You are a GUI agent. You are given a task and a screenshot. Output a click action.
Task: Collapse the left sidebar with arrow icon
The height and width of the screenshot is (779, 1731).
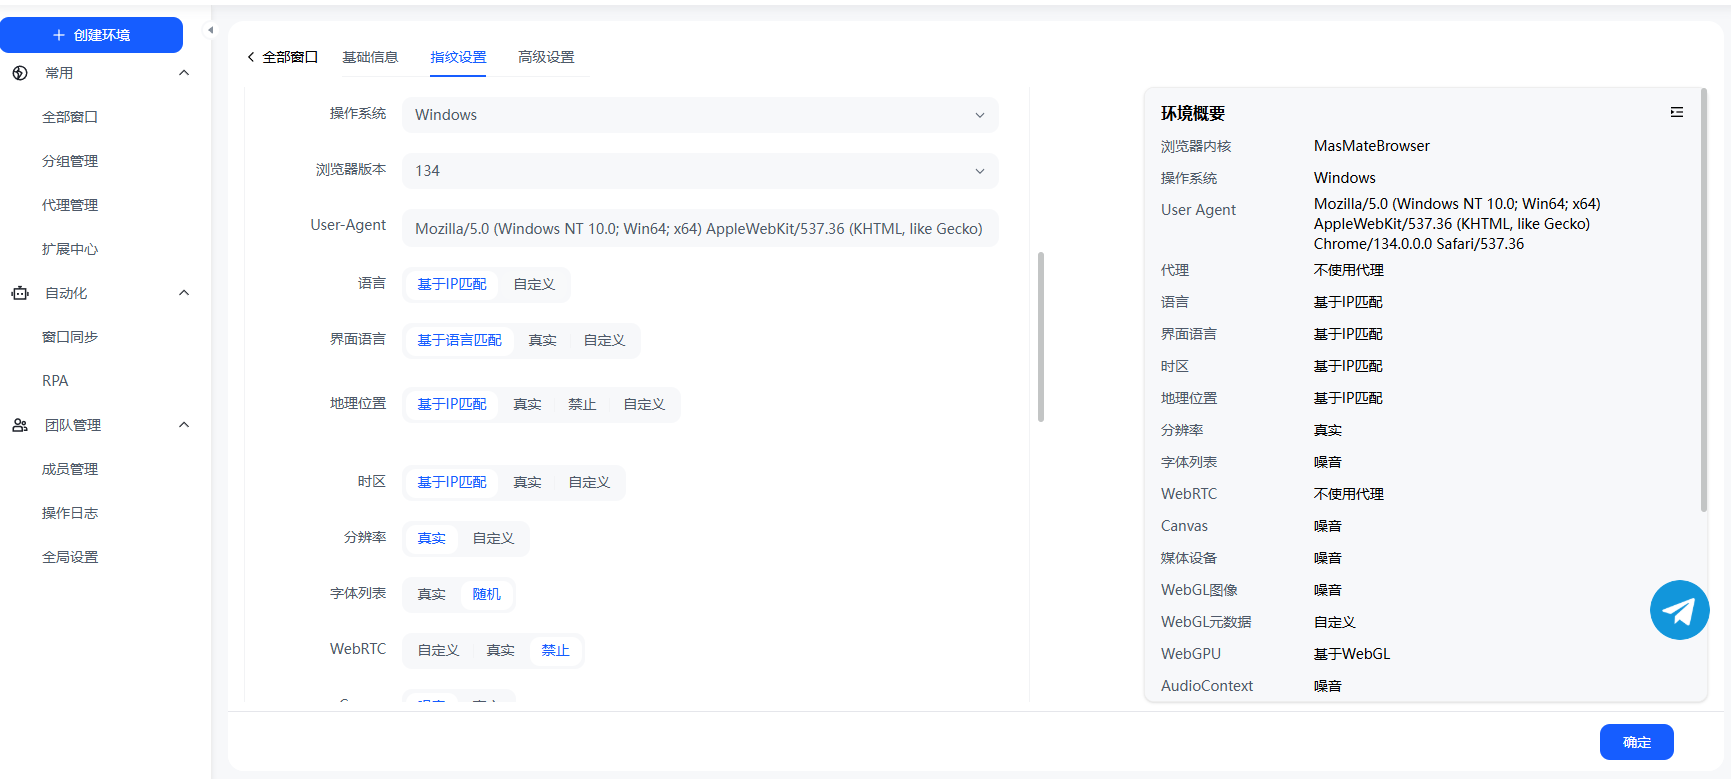point(210,30)
